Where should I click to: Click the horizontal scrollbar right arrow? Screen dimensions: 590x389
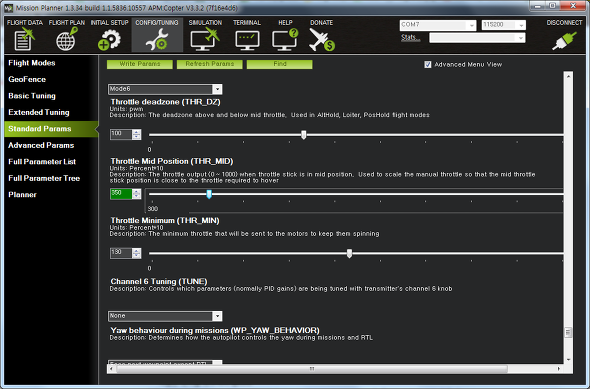pos(559,369)
